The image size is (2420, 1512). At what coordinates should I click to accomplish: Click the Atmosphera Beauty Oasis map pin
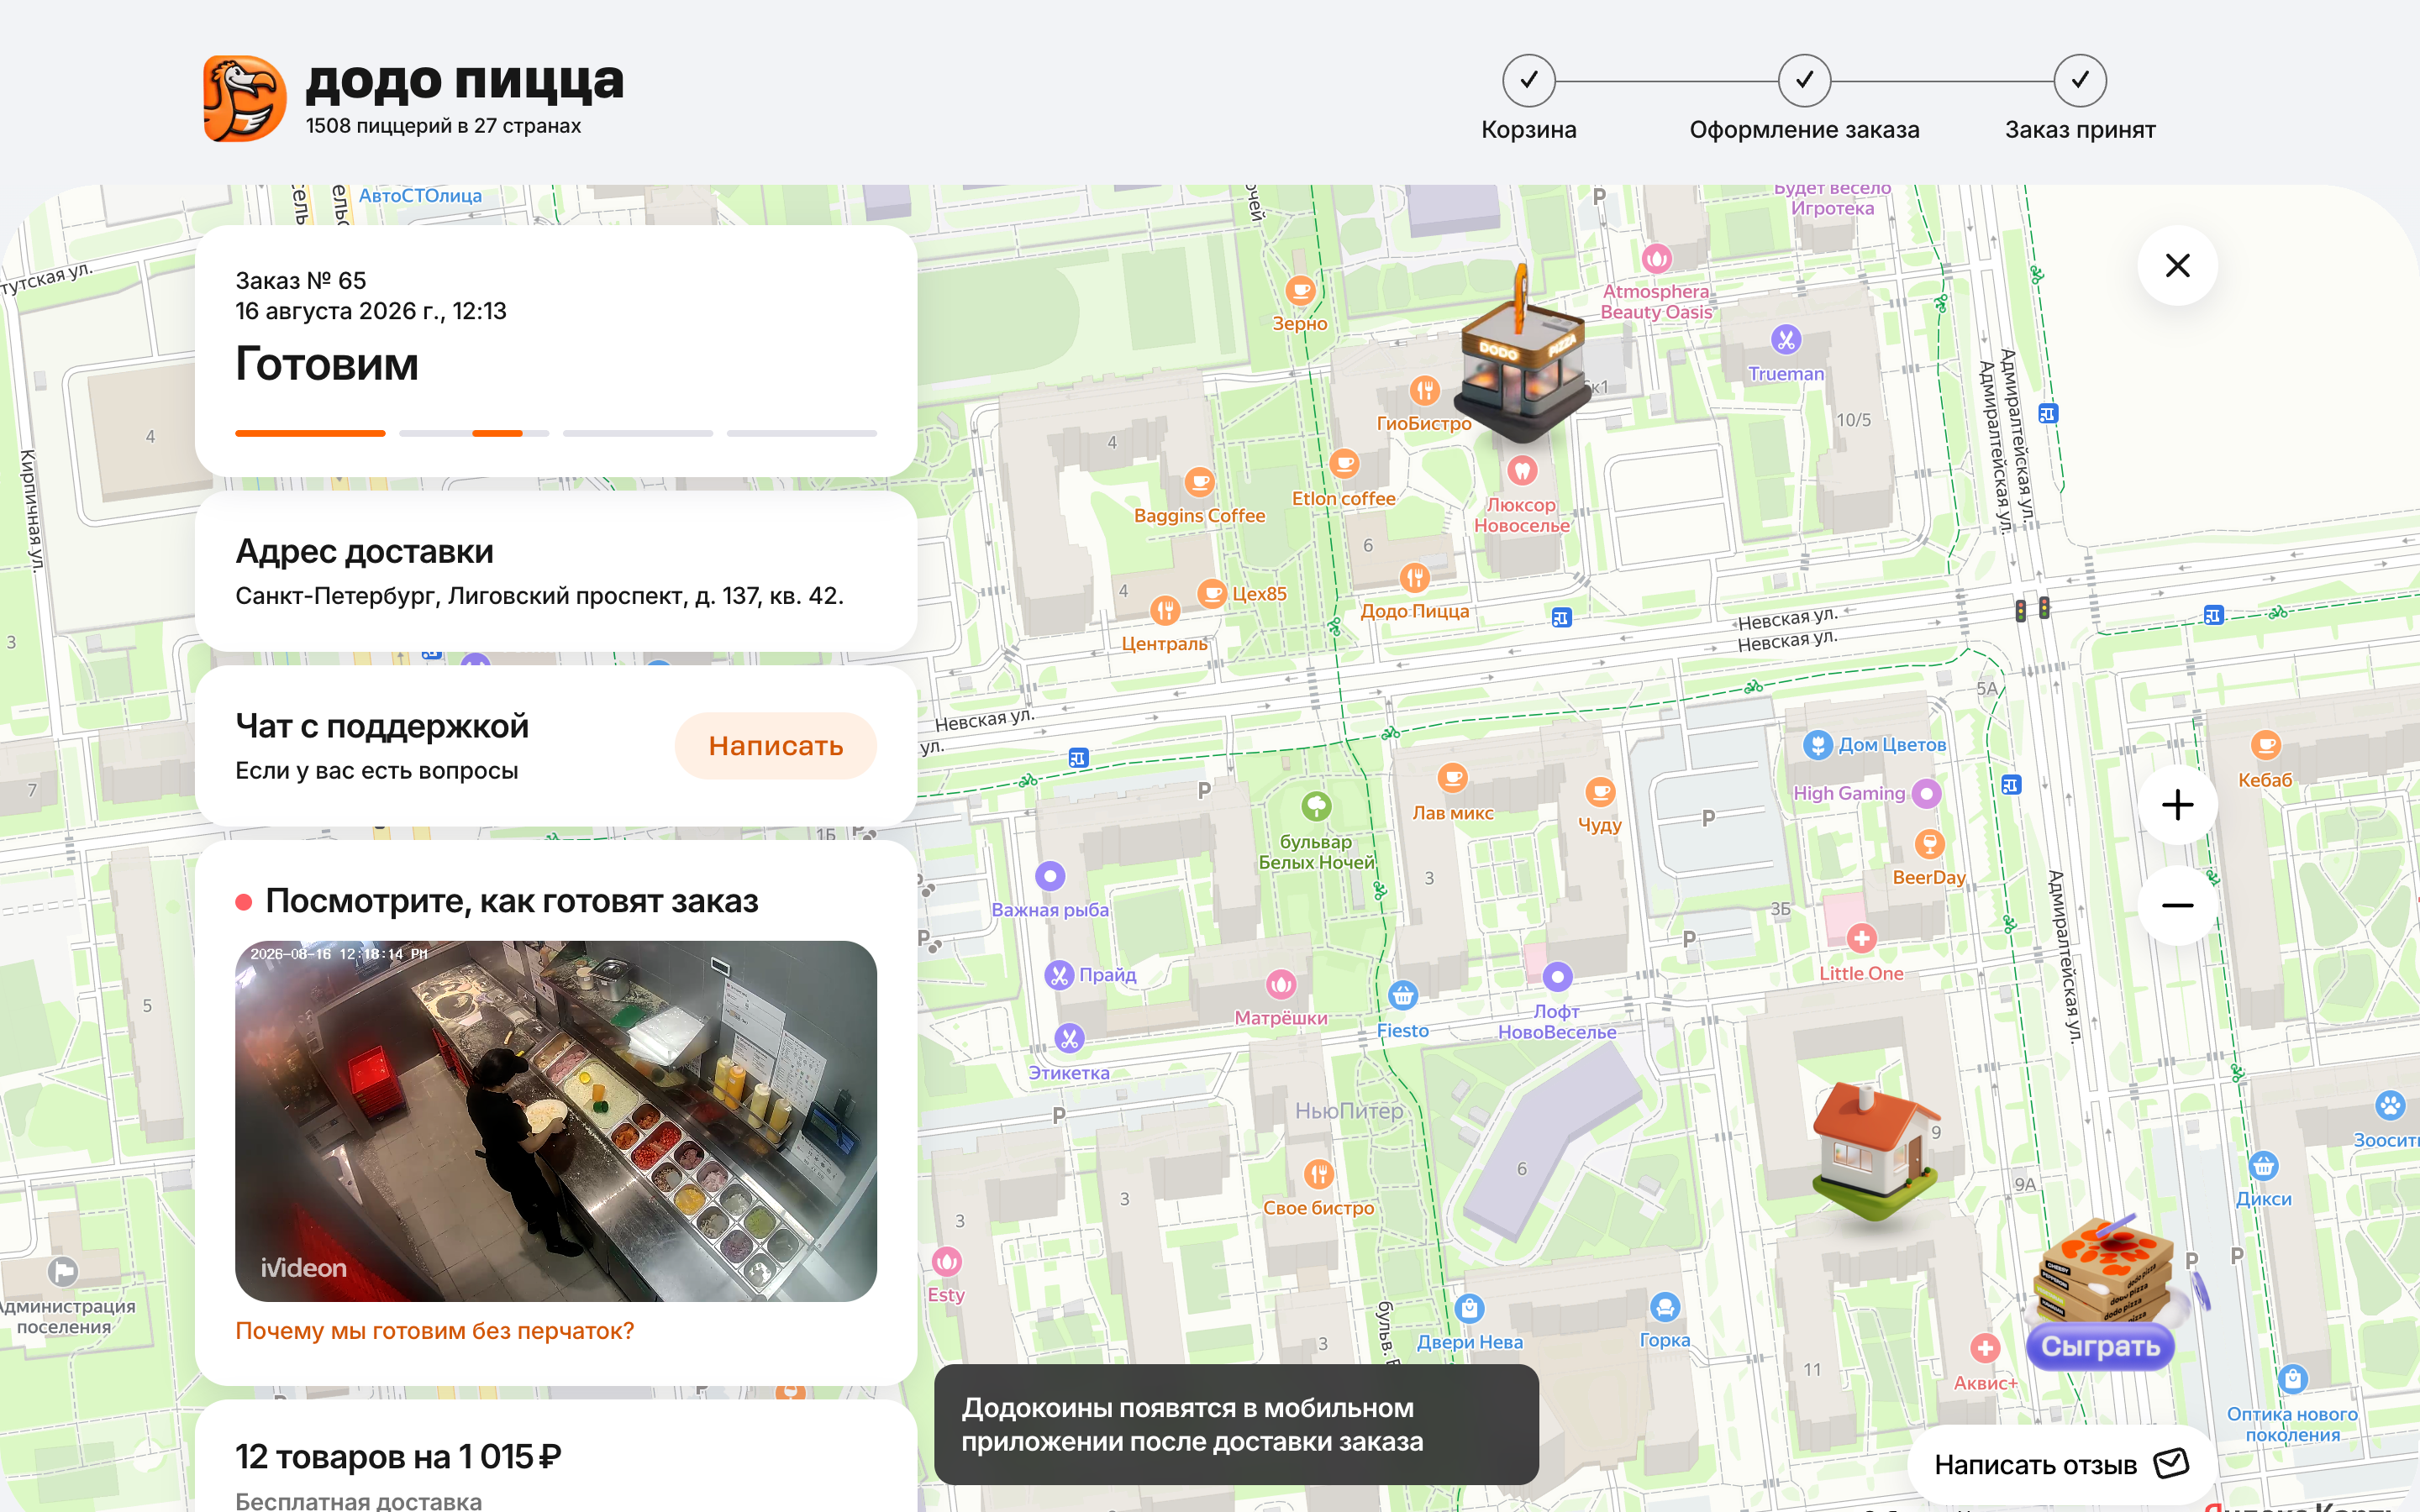click(x=1657, y=259)
